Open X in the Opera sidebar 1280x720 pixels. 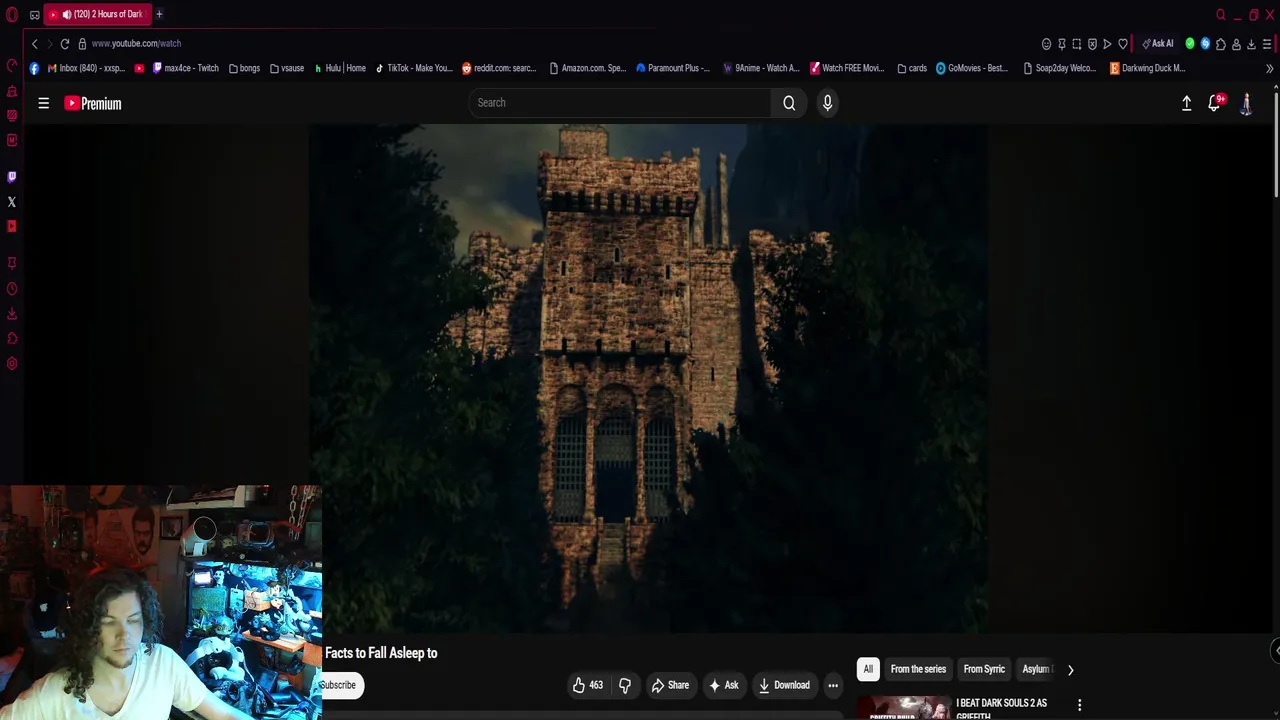coord(12,202)
